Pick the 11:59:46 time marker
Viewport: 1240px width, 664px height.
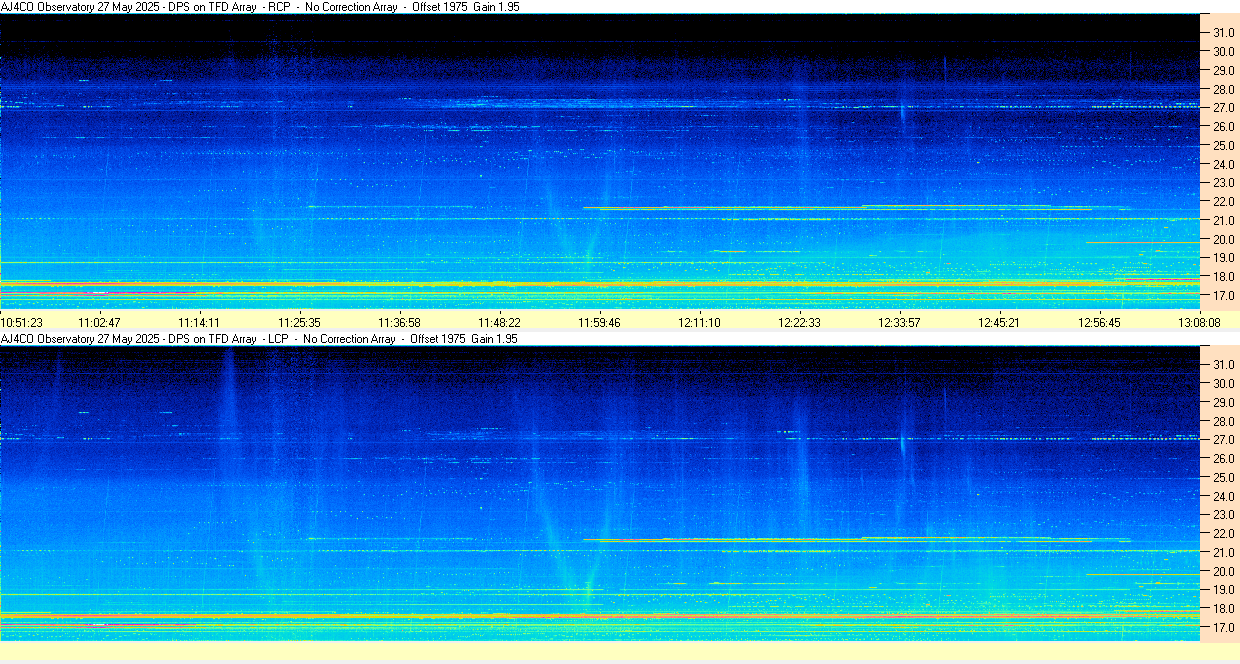tap(599, 322)
